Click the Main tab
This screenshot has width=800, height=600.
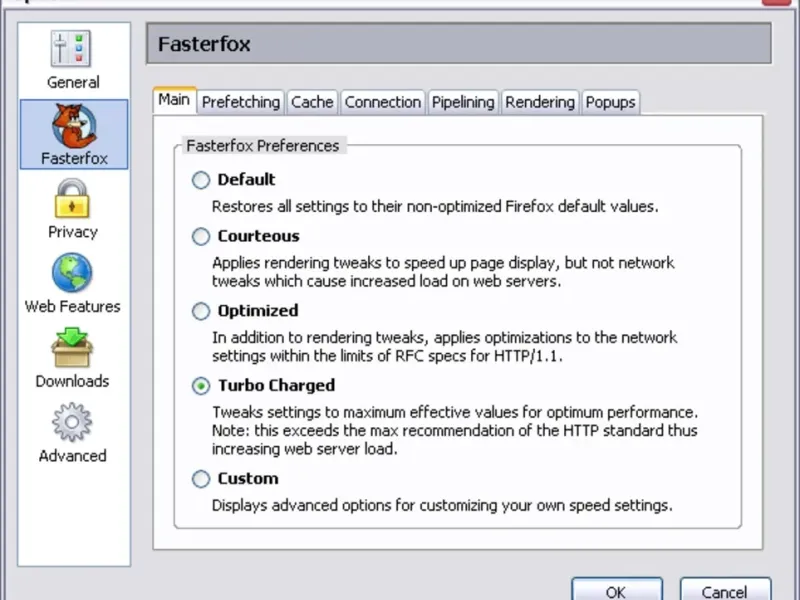click(173, 100)
